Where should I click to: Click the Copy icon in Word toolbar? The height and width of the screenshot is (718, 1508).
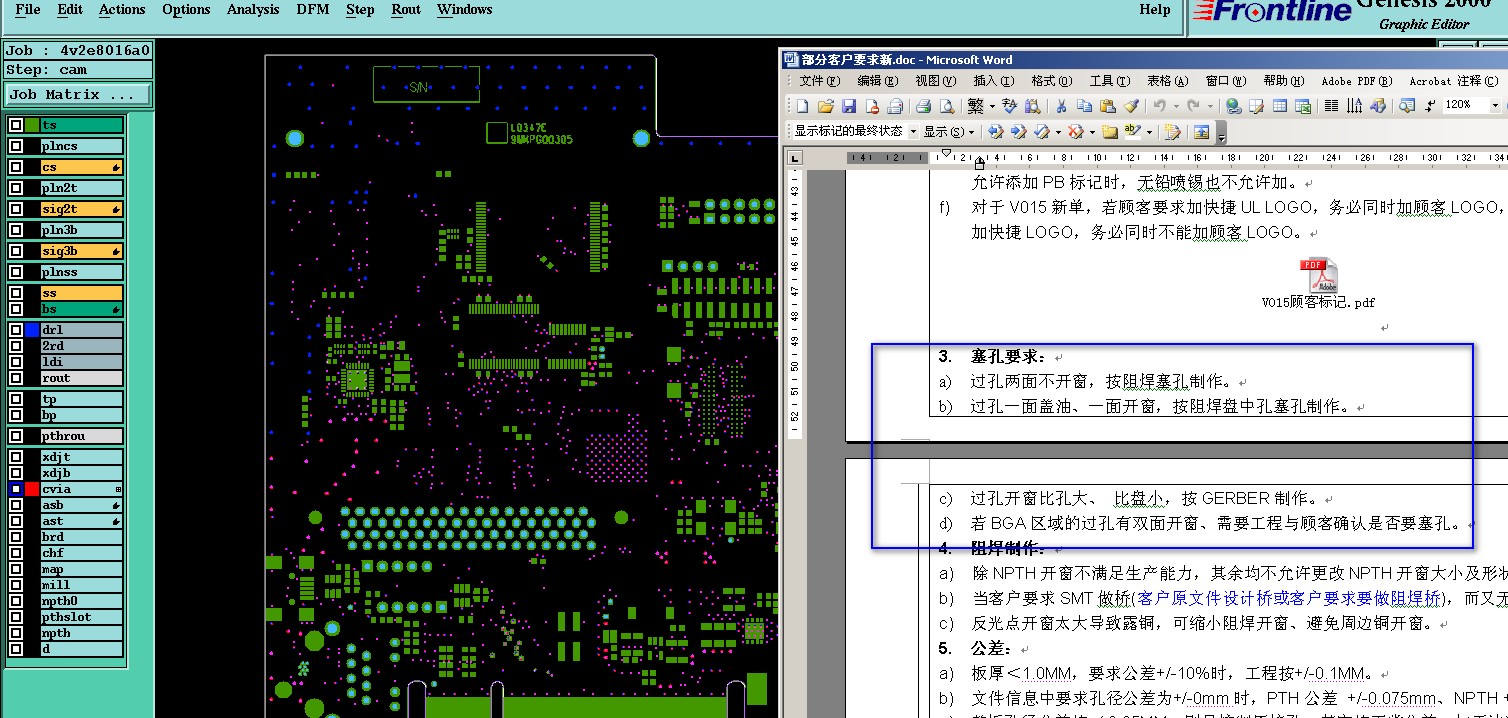click(x=1084, y=106)
